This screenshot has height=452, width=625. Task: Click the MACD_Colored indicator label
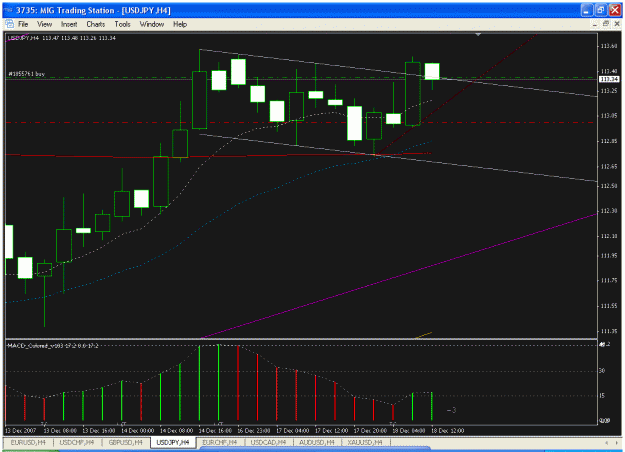pyautogui.click(x=53, y=346)
